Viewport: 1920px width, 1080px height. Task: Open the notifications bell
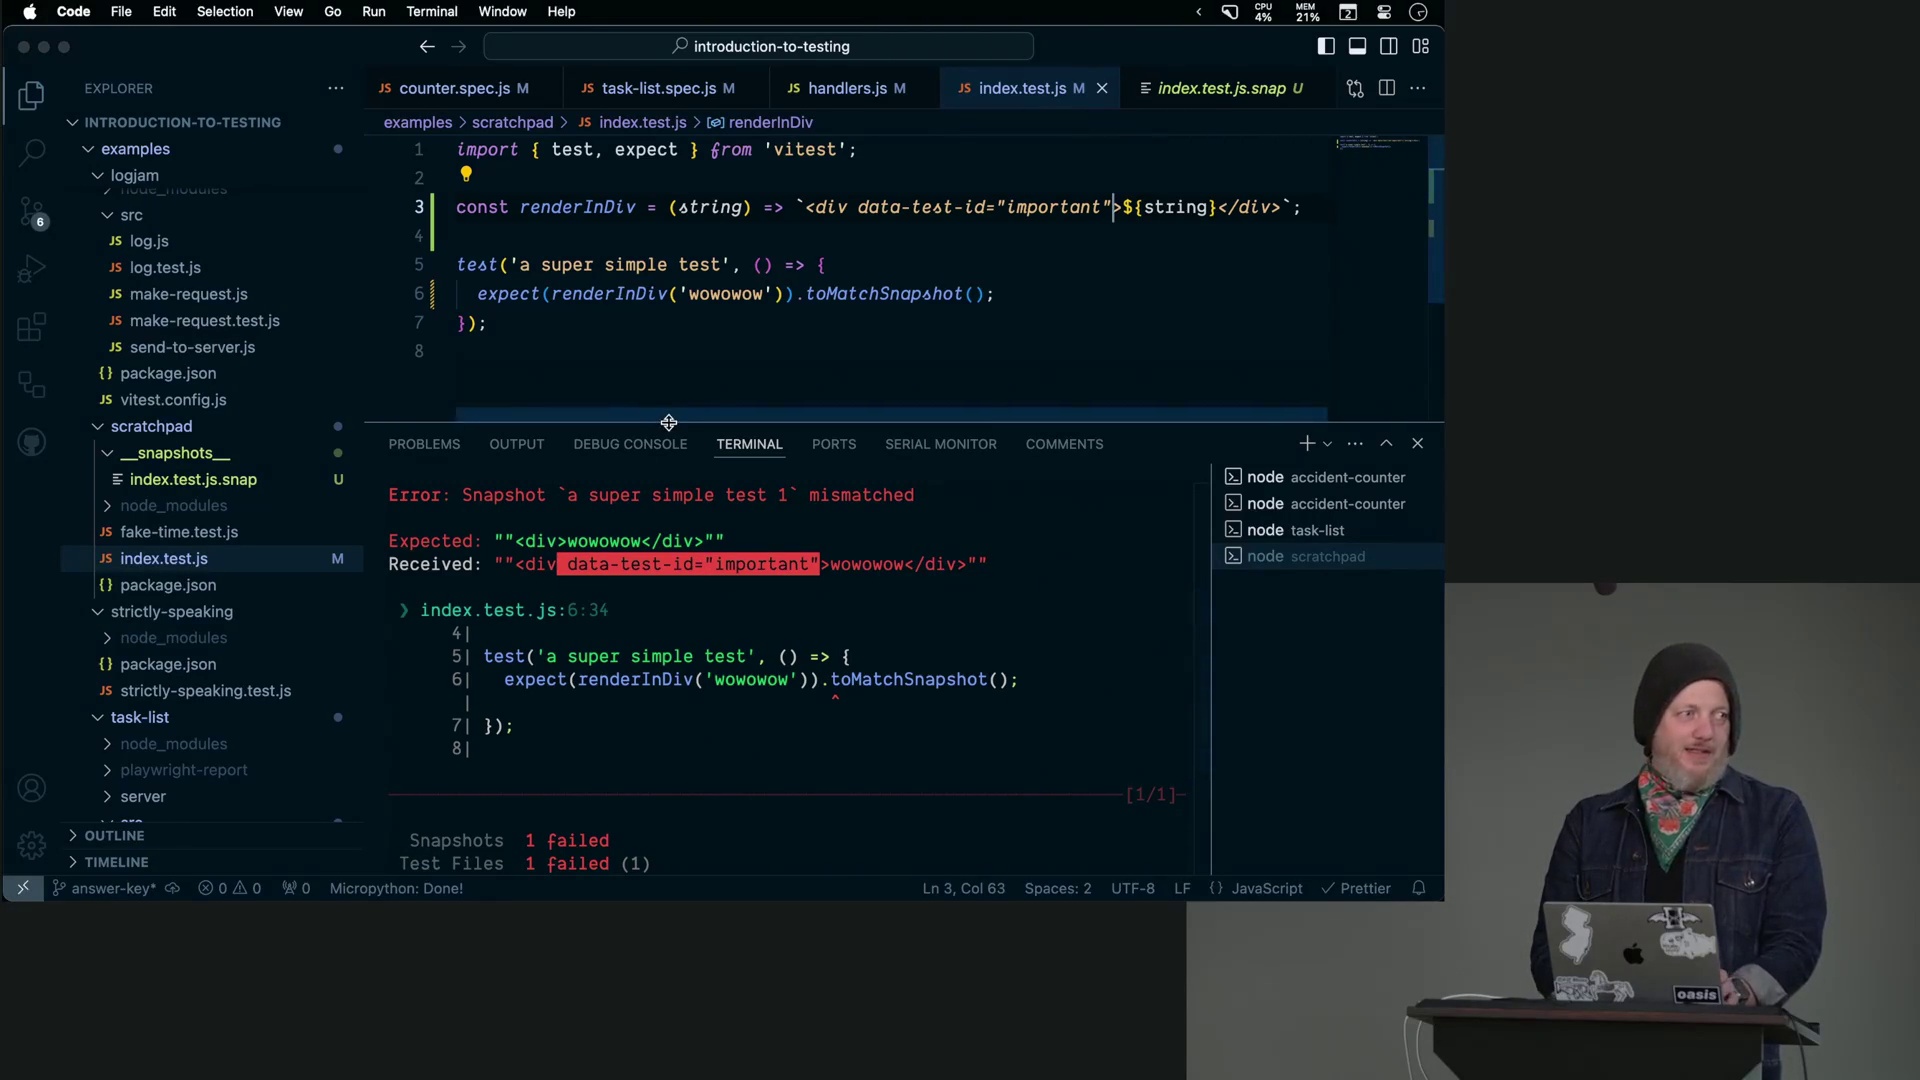[1418, 888]
